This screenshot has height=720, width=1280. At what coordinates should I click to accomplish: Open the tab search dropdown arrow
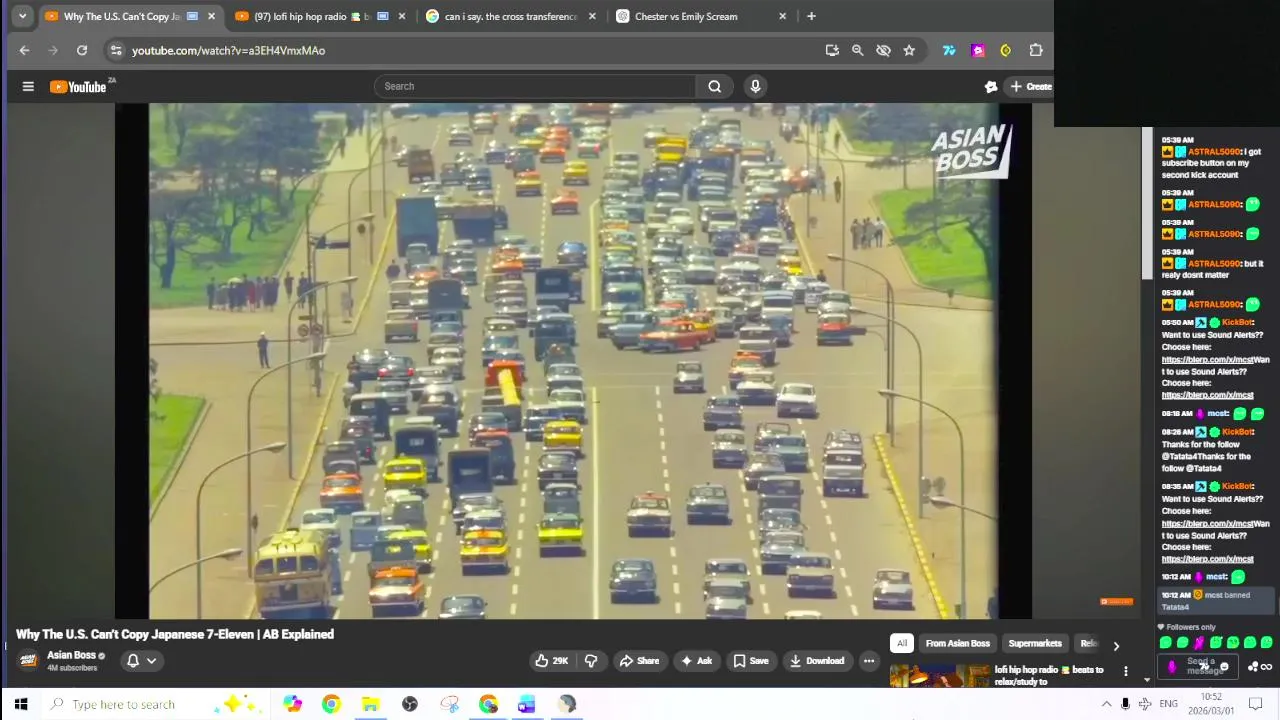coord(22,16)
